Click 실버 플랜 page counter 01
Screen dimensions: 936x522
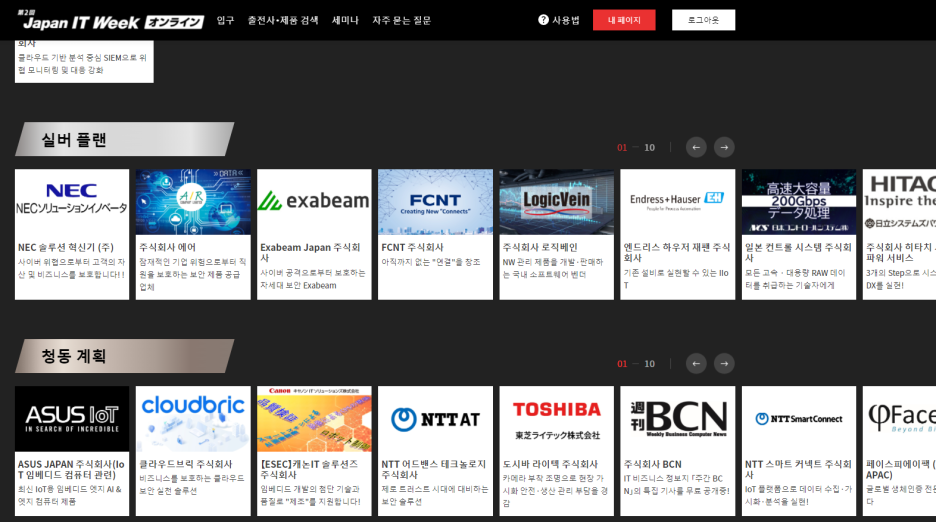pos(622,148)
